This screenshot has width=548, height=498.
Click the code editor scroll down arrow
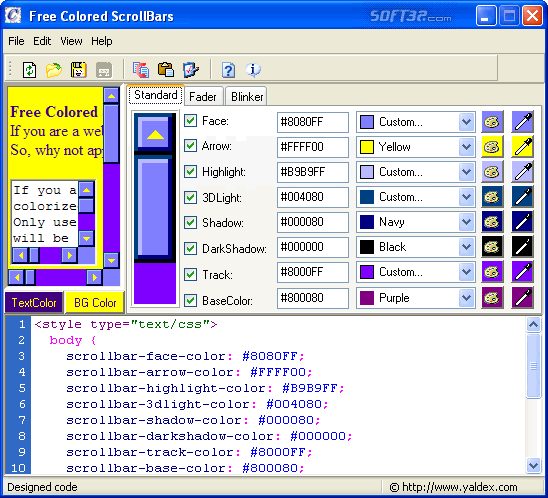click(534, 466)
